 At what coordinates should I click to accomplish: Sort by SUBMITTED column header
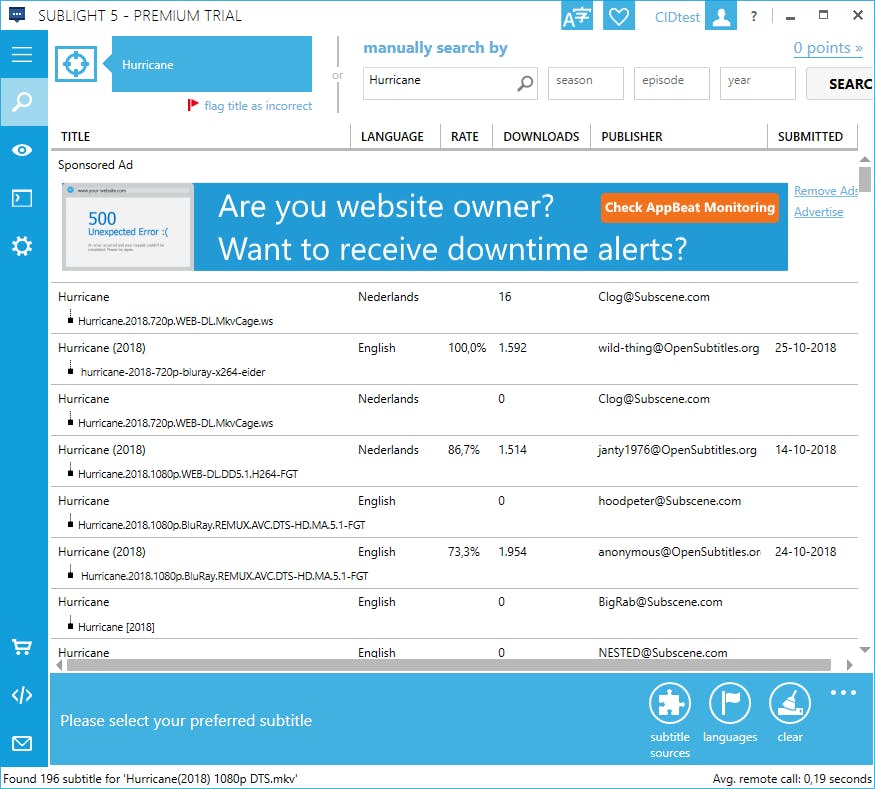click(x=810, y=137)
